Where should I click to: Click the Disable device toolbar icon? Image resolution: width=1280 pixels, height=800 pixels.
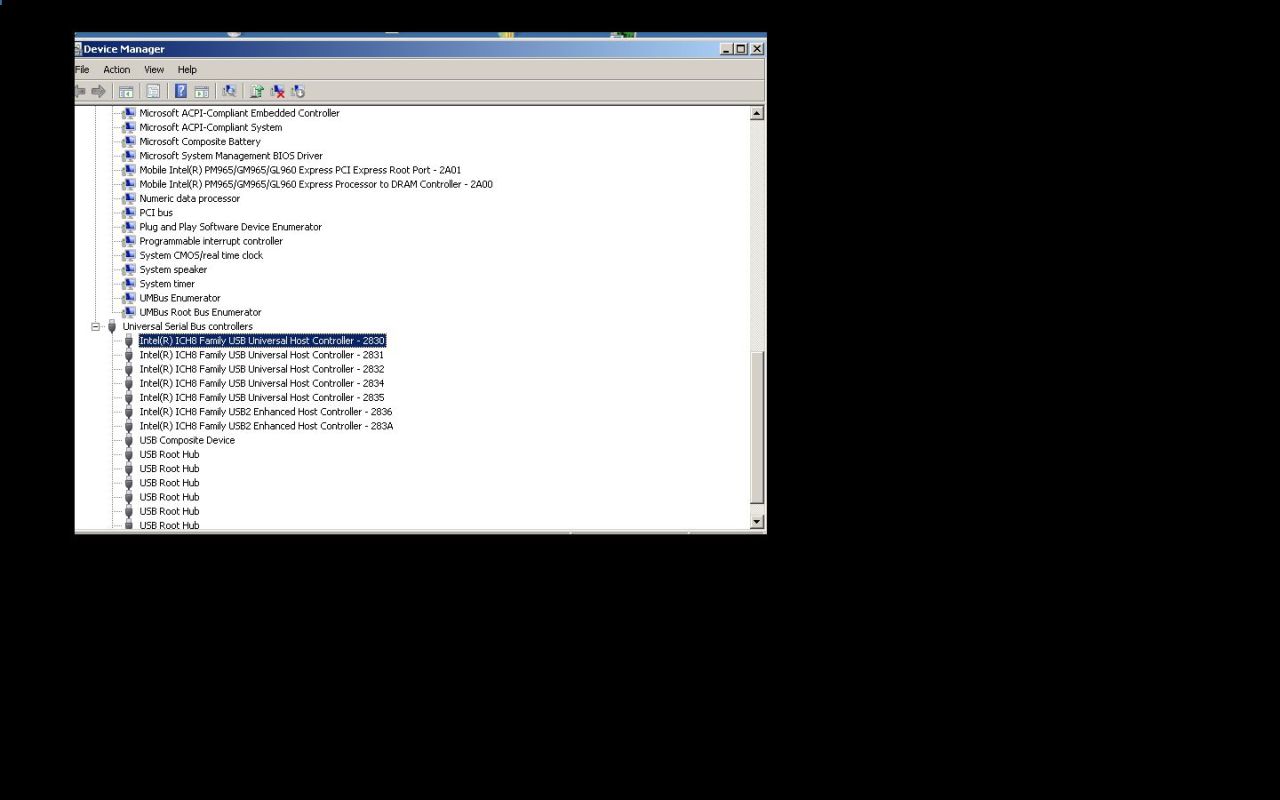point(297,91)
